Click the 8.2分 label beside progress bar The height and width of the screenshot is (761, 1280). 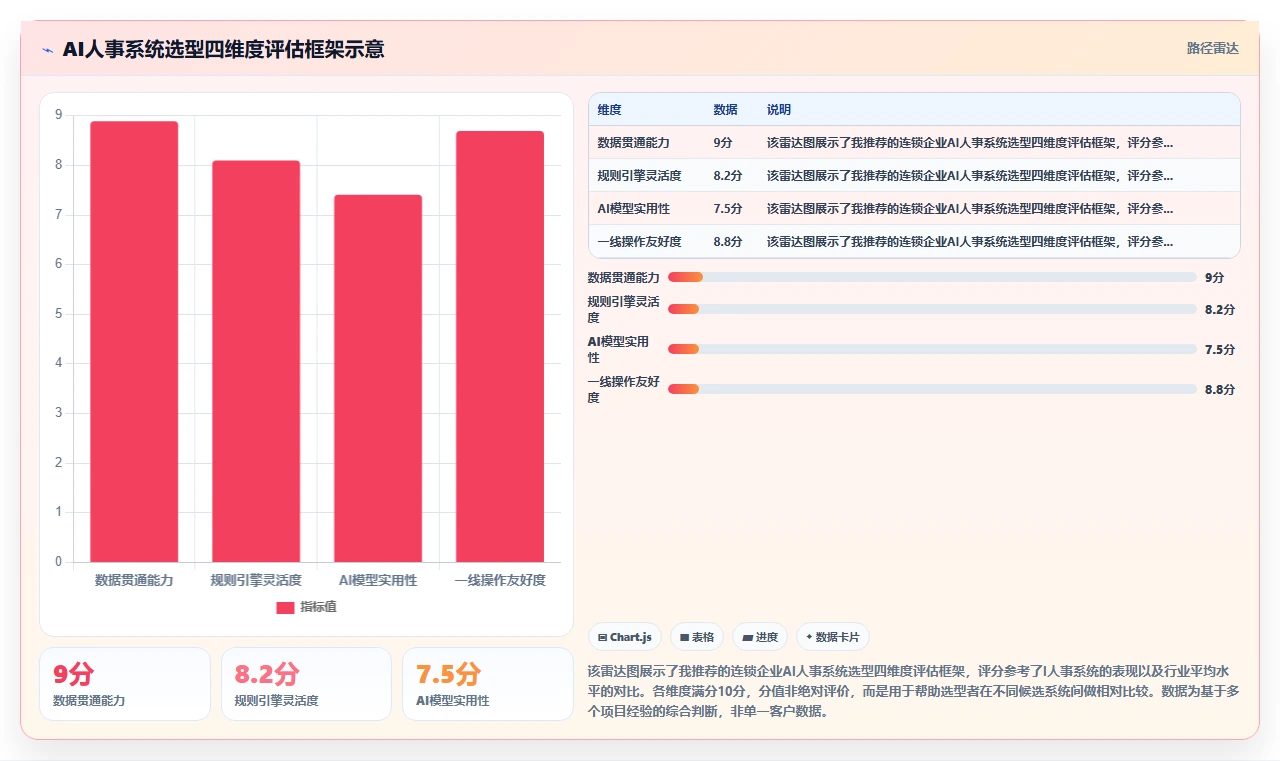(x=1220, y=309)
